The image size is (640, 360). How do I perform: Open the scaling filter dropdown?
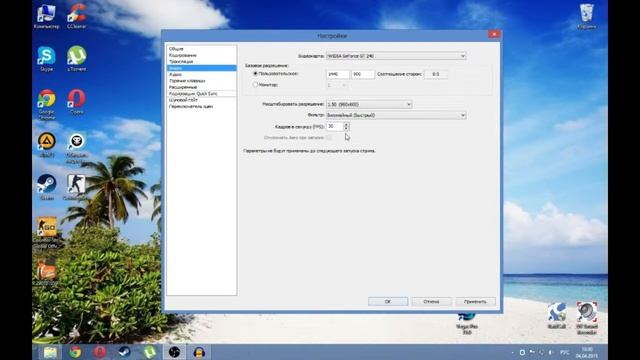396,116
